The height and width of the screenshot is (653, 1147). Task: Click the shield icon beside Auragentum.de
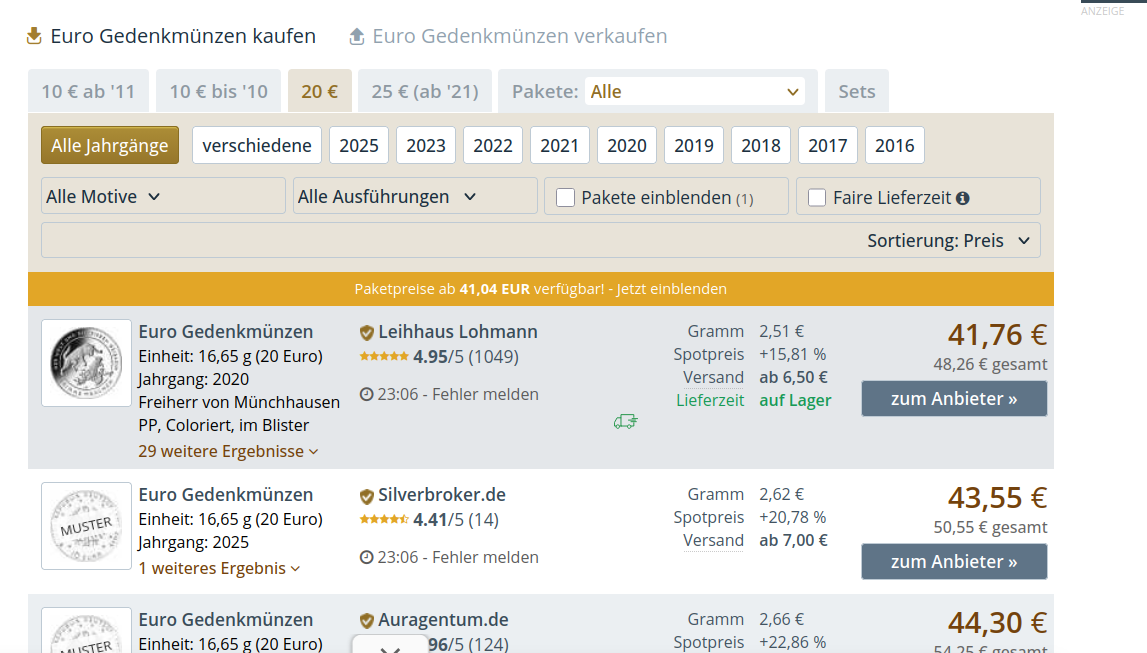pos(366,620)
